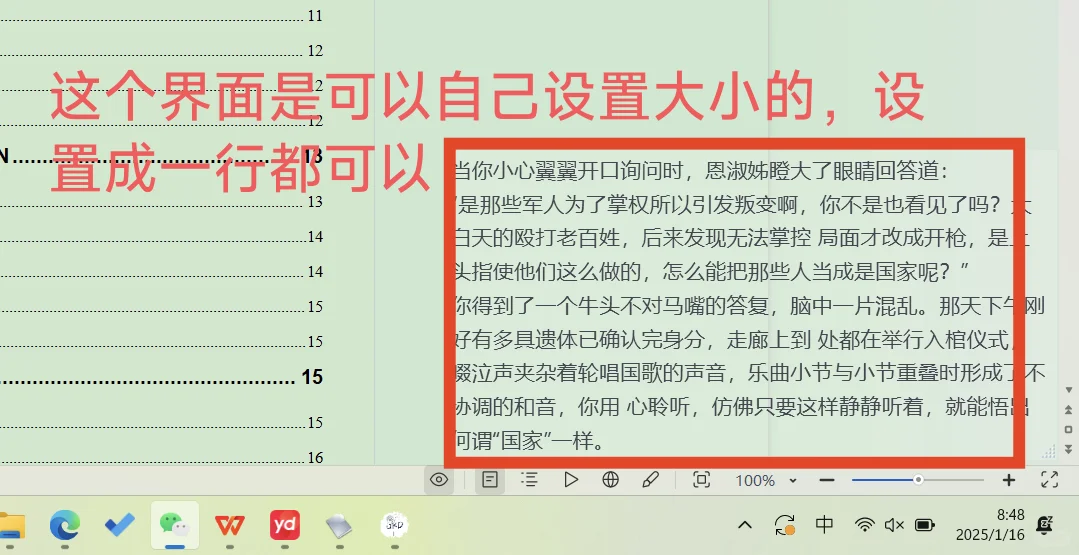The width and height of the screenshot is (1079, 555).
Task: Click final line 何谓“国家”一样。
Action: (530, 440)
